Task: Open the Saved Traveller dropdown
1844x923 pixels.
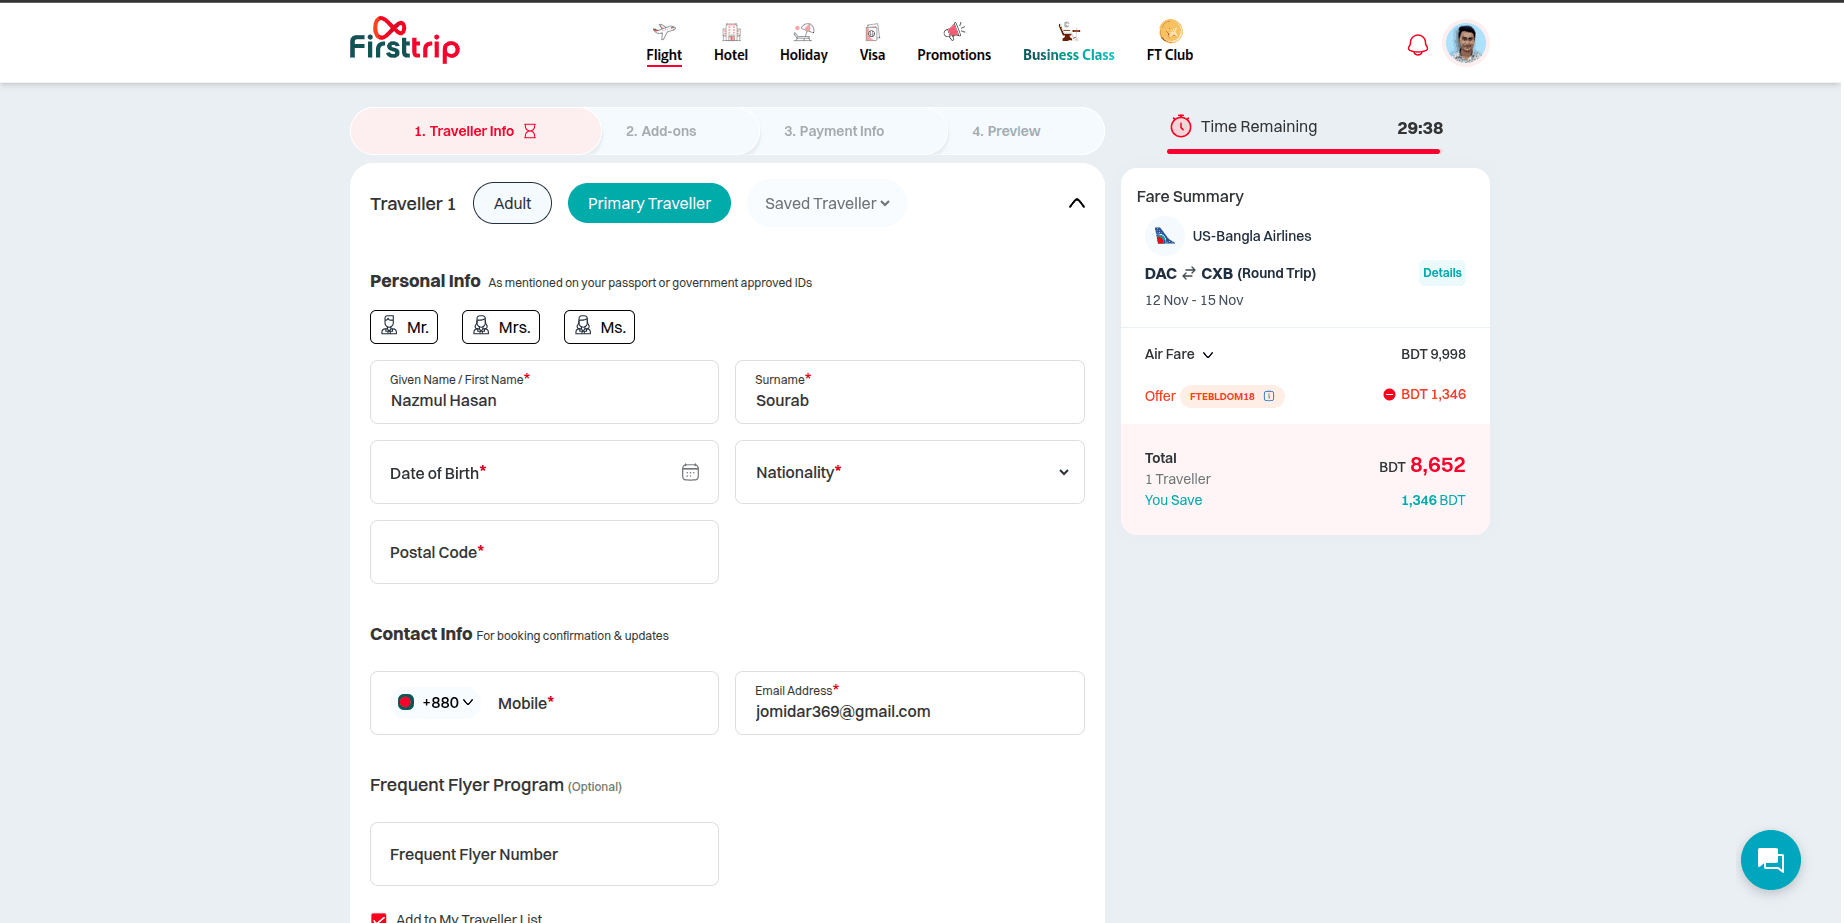Action: click(x=827, y=204)
